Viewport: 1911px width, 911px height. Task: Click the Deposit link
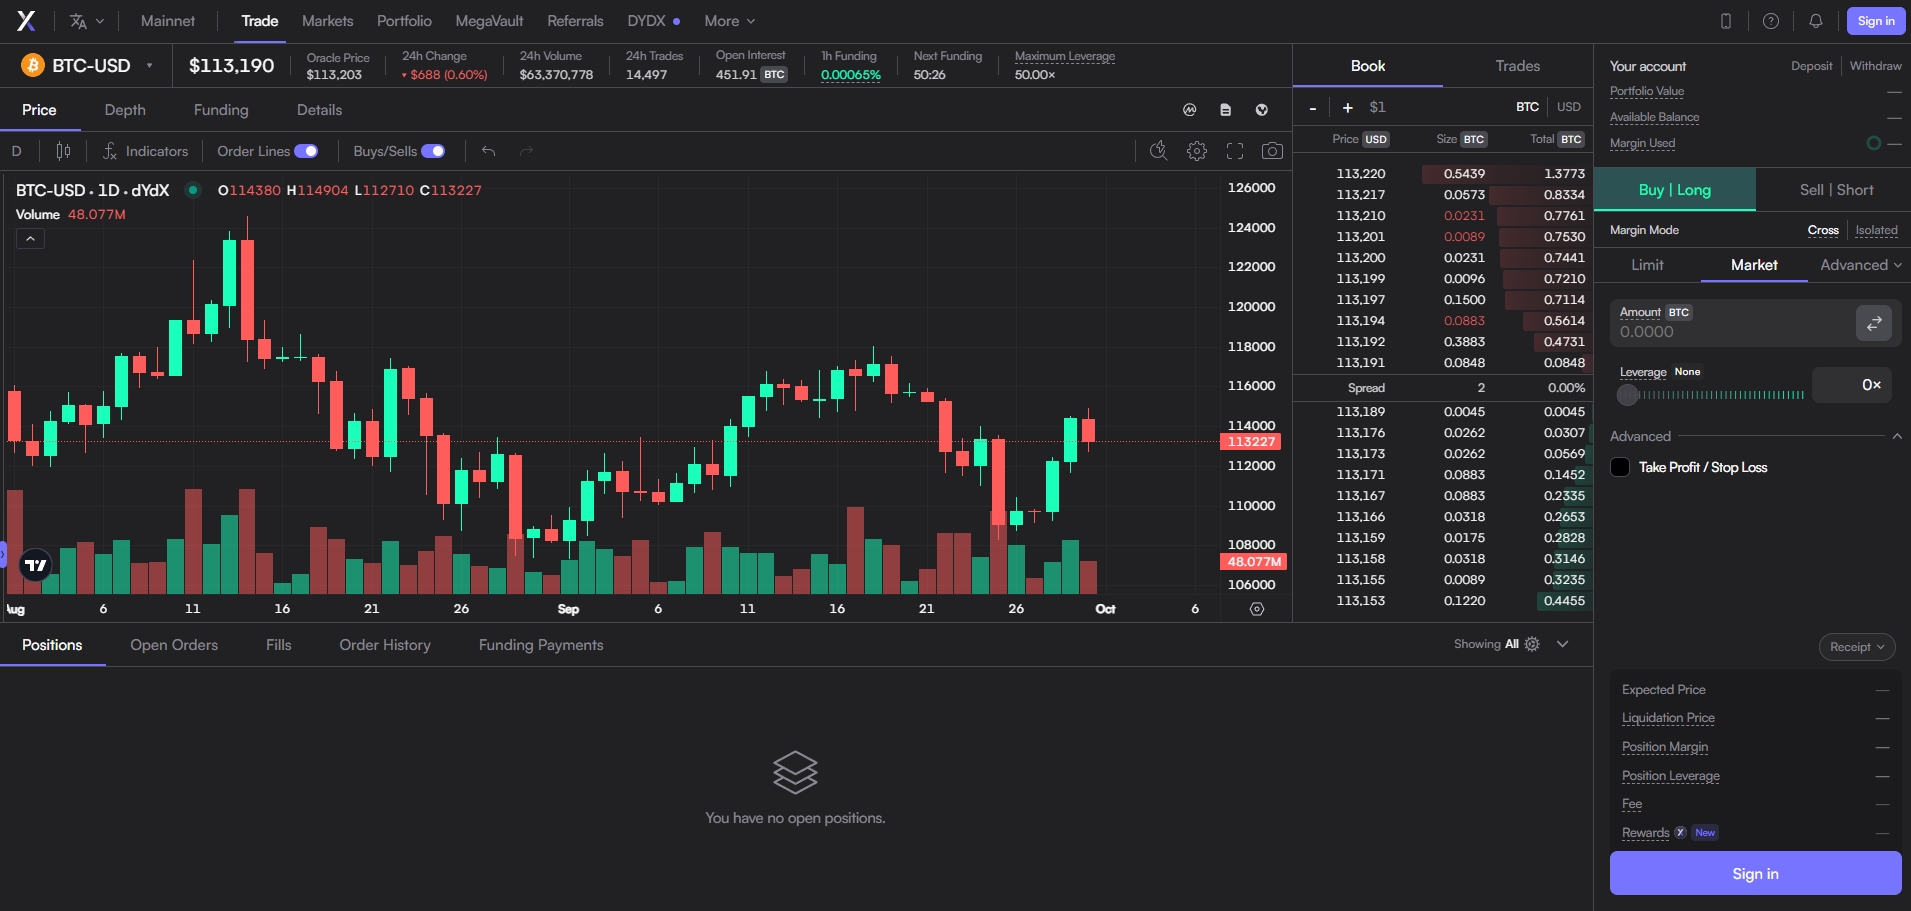[x=1811, y=66]
